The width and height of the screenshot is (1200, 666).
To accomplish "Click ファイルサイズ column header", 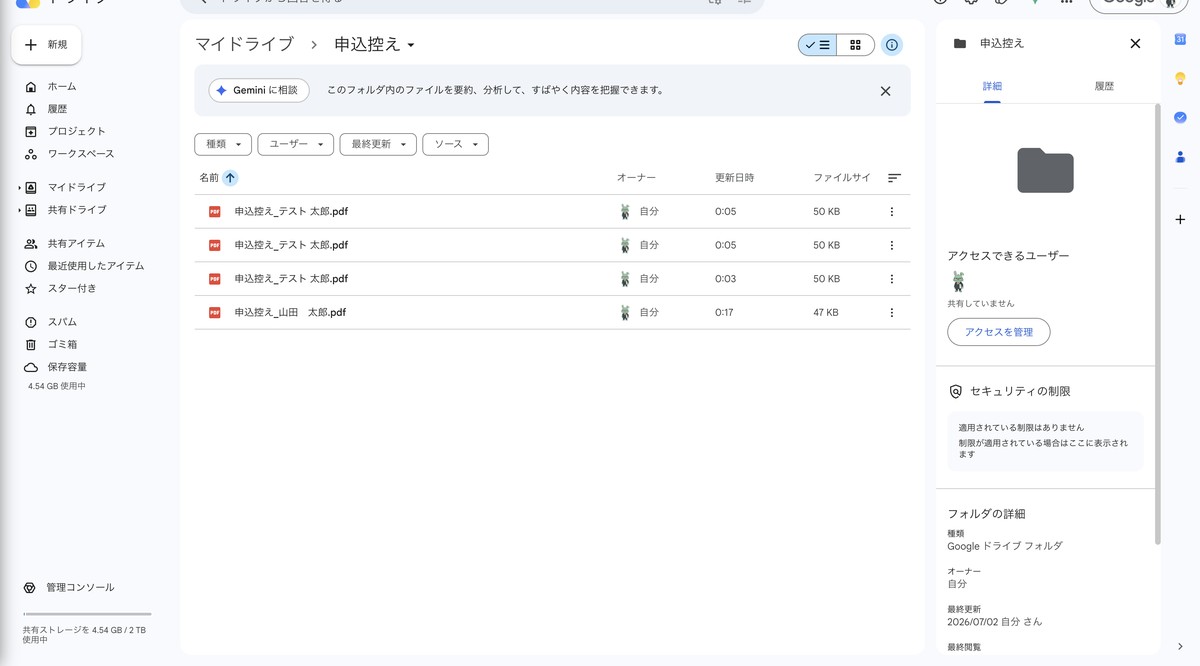I will coord(842,178).
